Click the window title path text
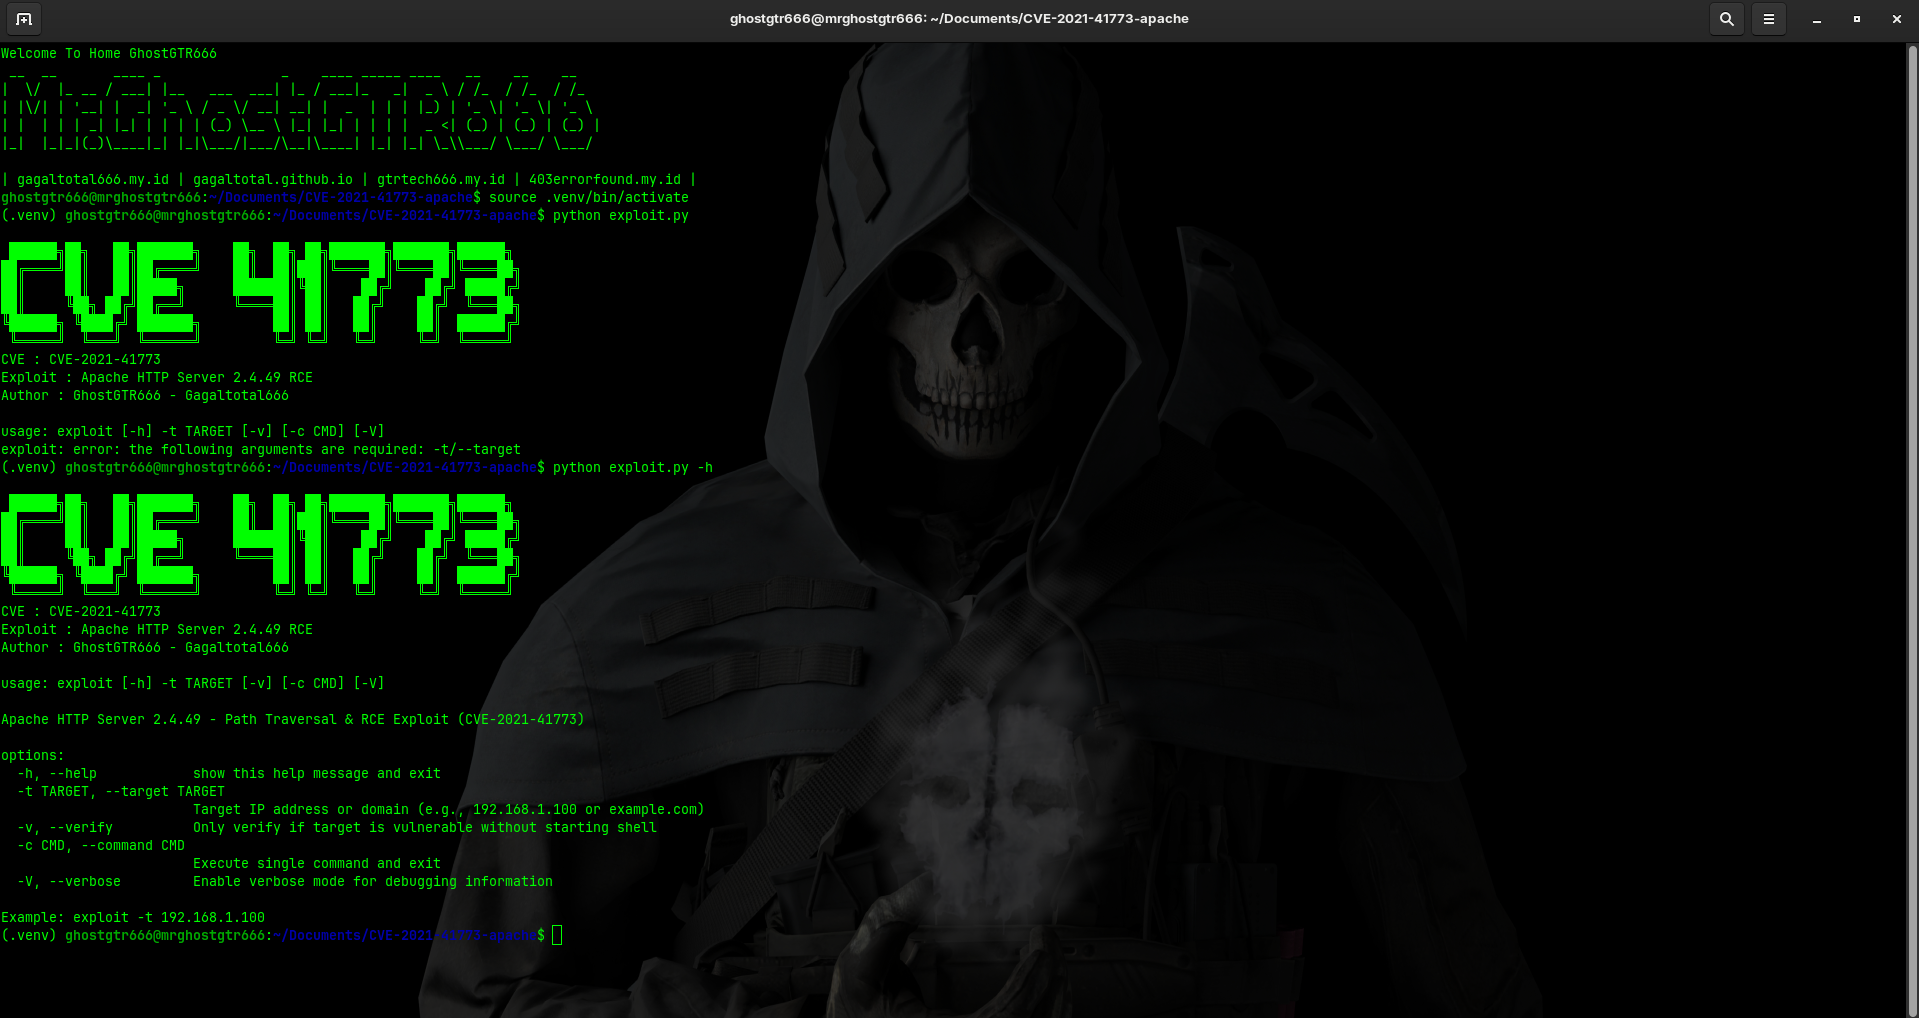The width and height of the screenshot is (1919, 1018). point(959,19)
